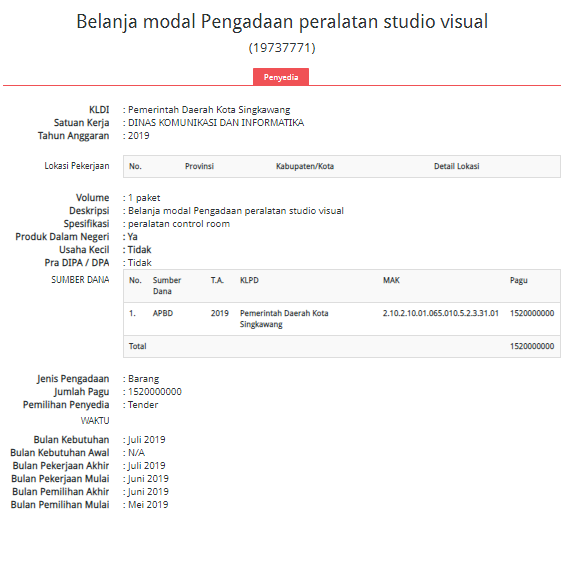The height and width of the screenshot is (574, 572).
Task: Click the Sumber Dana column header
Action: pos(167,286)
